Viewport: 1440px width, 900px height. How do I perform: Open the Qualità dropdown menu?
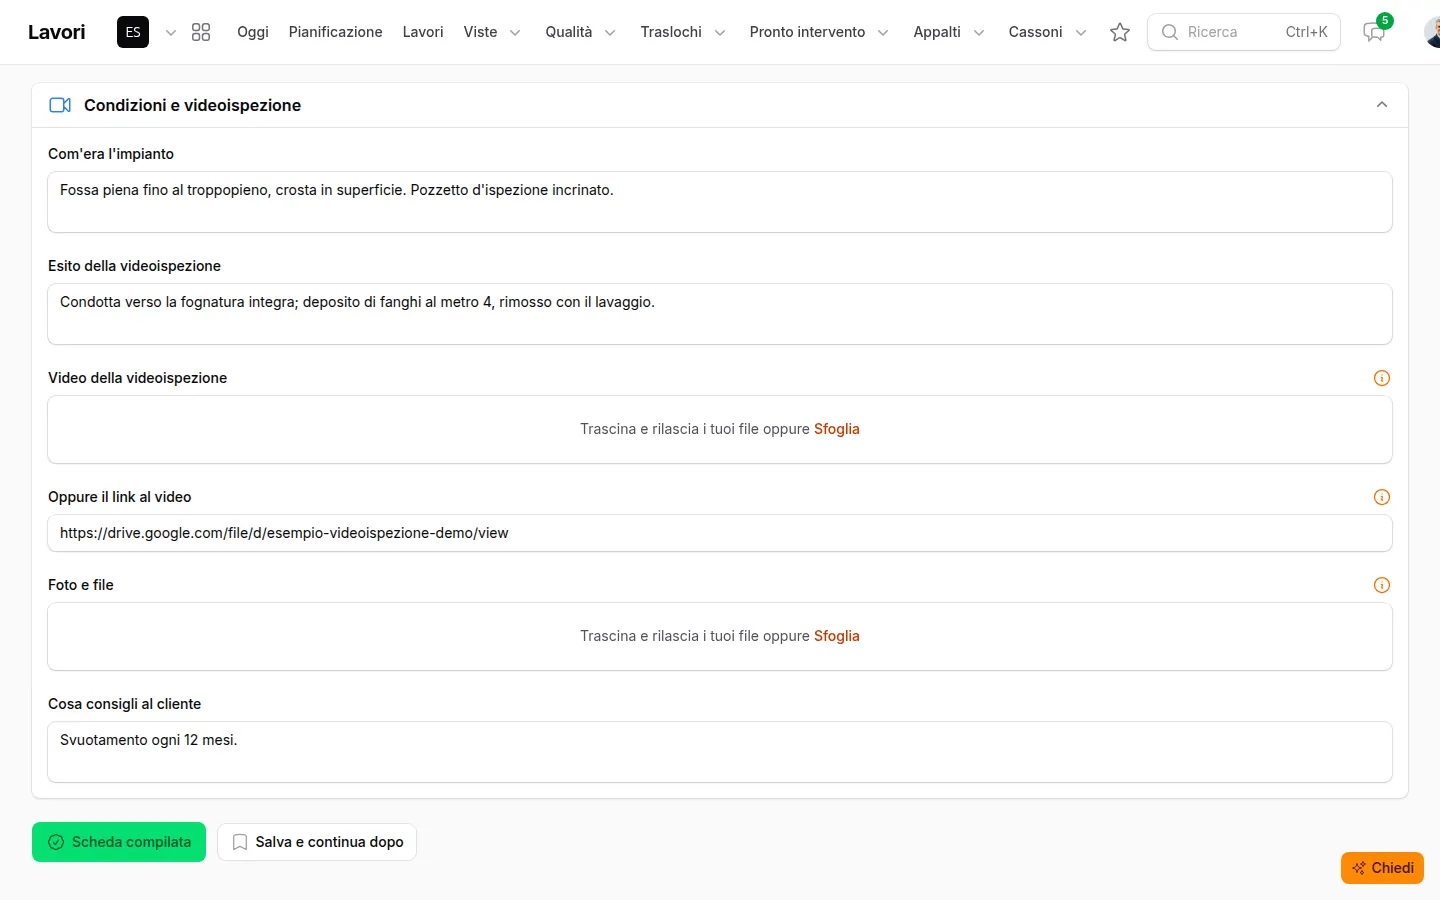click(x=580, y=32)
